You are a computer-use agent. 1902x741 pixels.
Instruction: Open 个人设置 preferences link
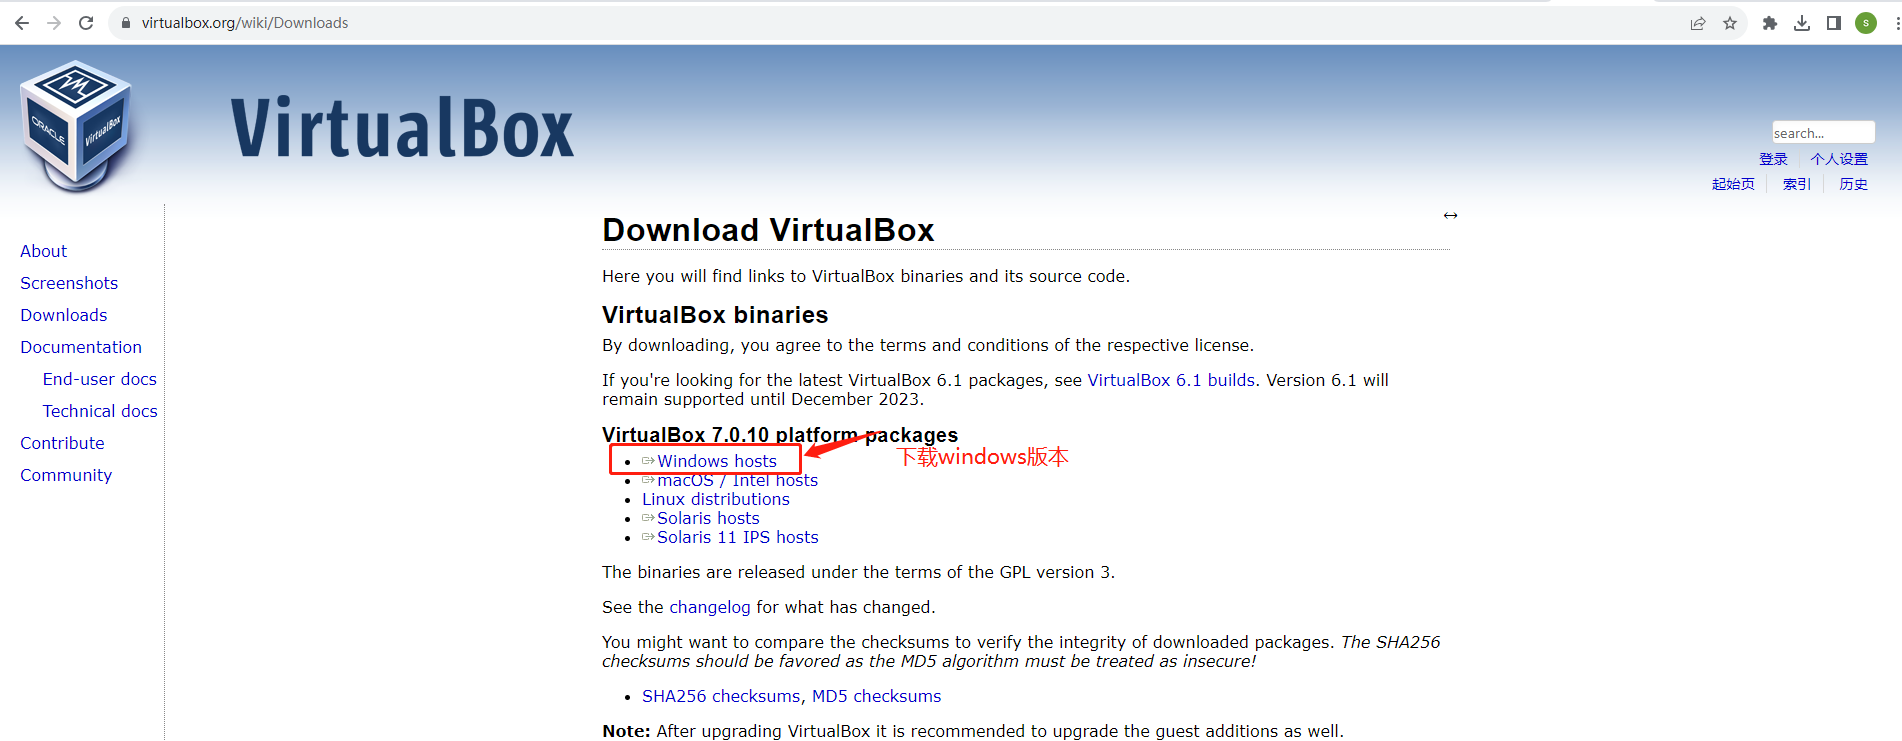point(1839,159)
